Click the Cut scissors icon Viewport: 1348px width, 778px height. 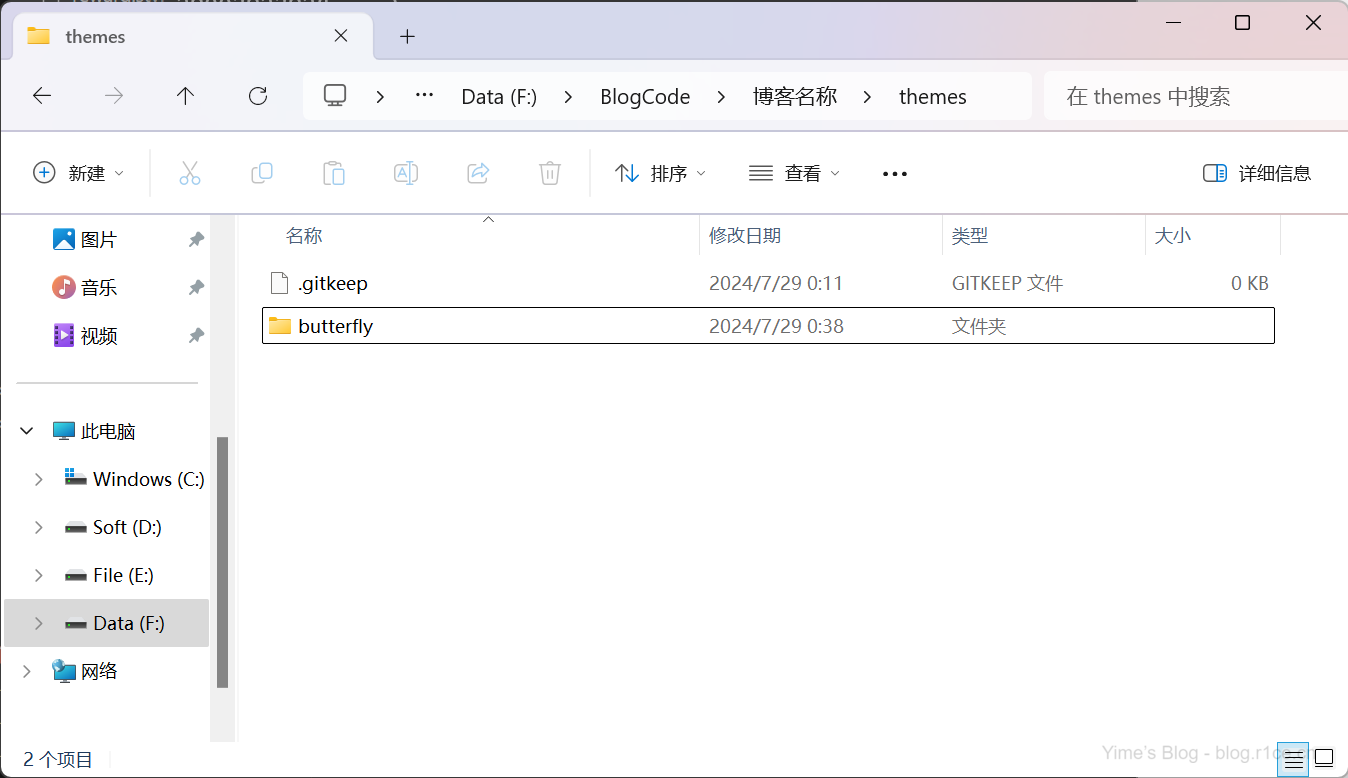190,173
